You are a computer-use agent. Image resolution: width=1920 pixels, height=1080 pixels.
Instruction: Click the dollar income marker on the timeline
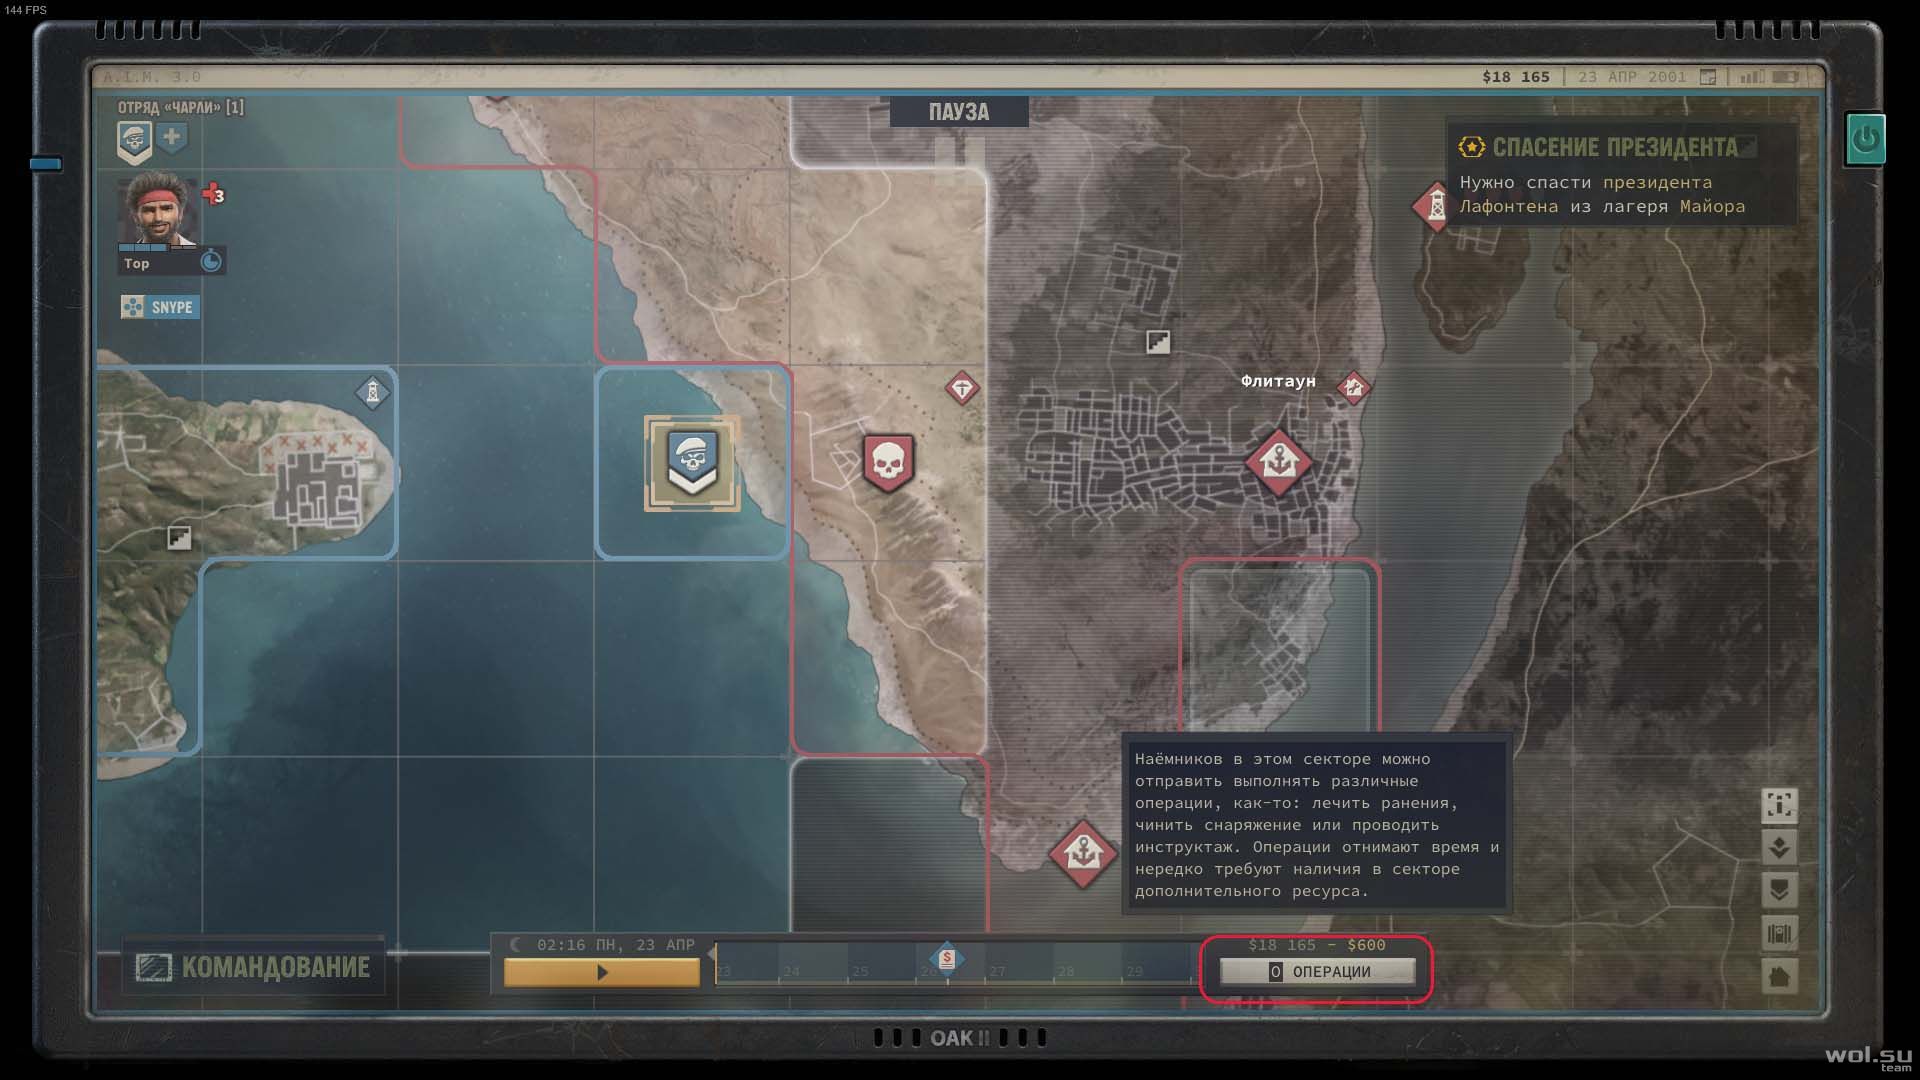point(947,959)
